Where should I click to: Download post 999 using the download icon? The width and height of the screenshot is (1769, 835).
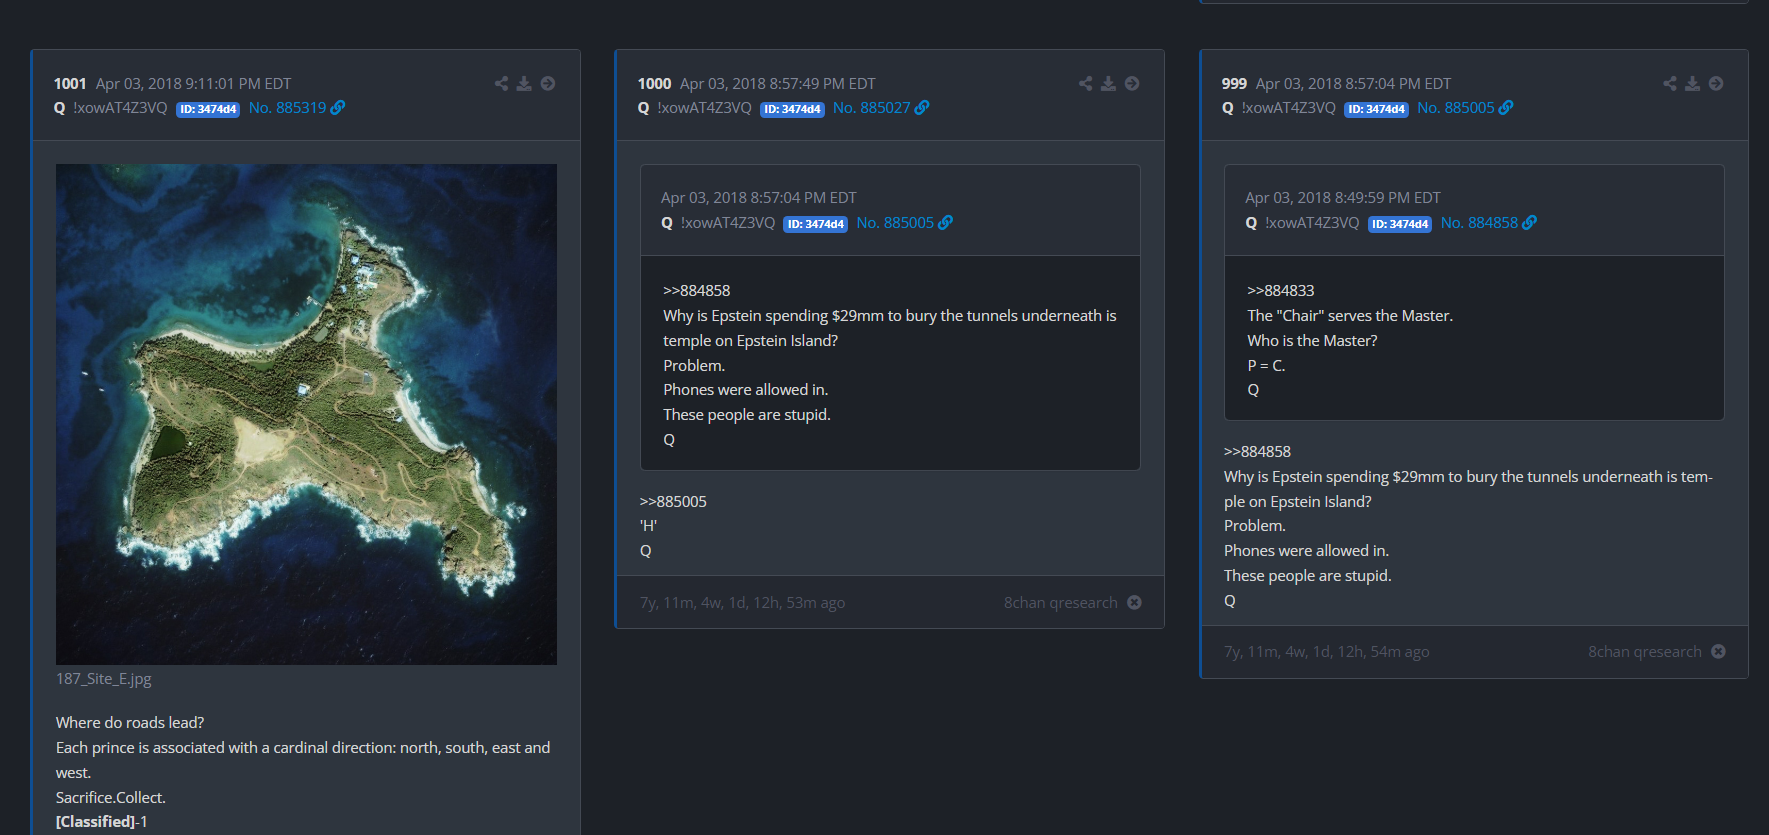click(x=1692, y=84)
